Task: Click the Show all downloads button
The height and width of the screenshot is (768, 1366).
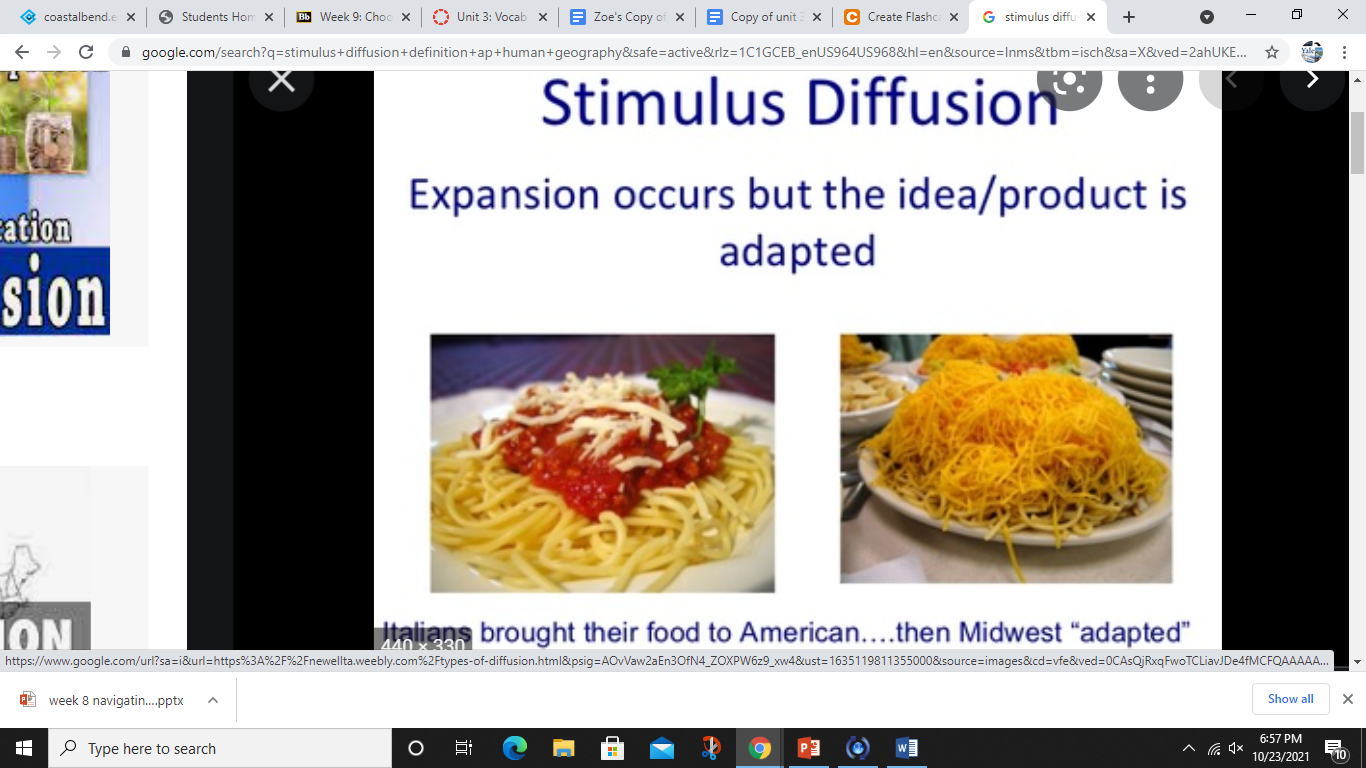Action: pyautogui.click(x=1290, y=699)
